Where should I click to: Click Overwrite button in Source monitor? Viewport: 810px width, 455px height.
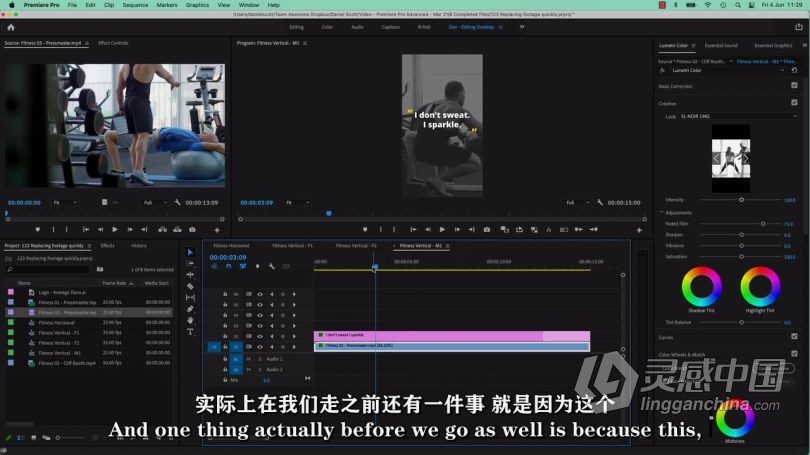point(177,229)
